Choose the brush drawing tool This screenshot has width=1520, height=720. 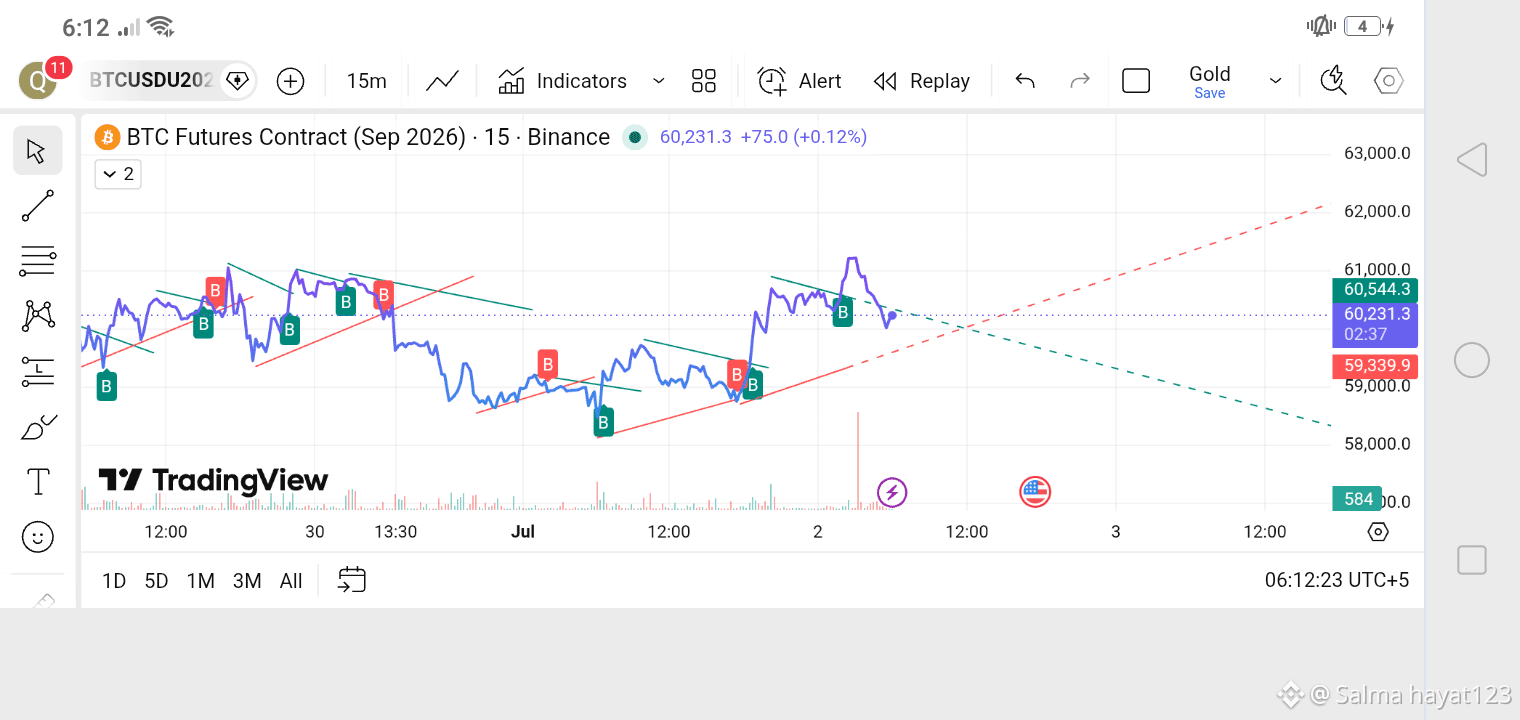37,427
